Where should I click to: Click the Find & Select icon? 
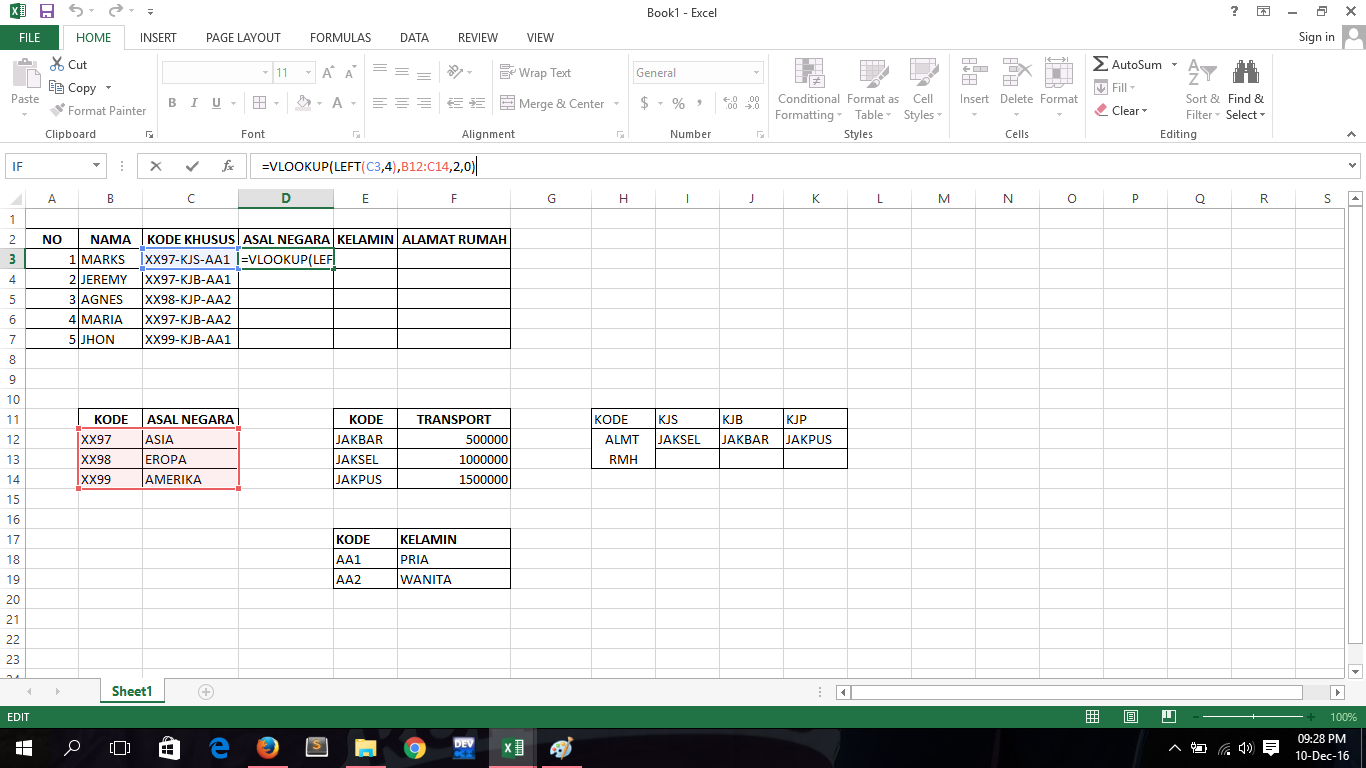click(x=1246, y=90)
